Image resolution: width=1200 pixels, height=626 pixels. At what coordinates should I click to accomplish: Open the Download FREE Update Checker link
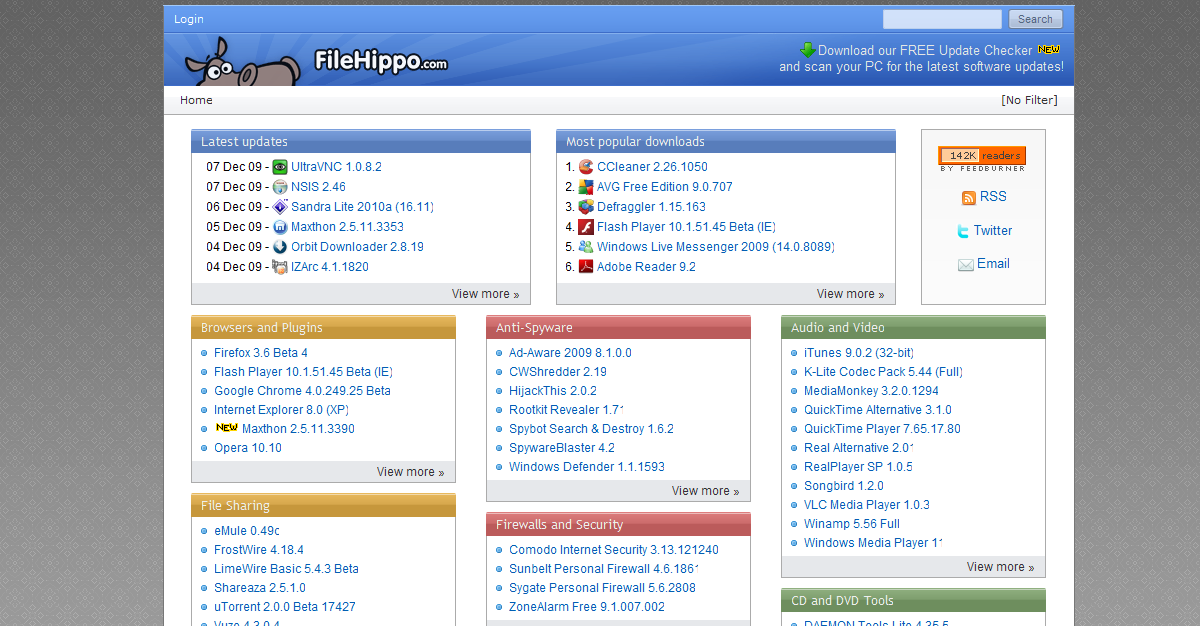click(x=925, y=50)
